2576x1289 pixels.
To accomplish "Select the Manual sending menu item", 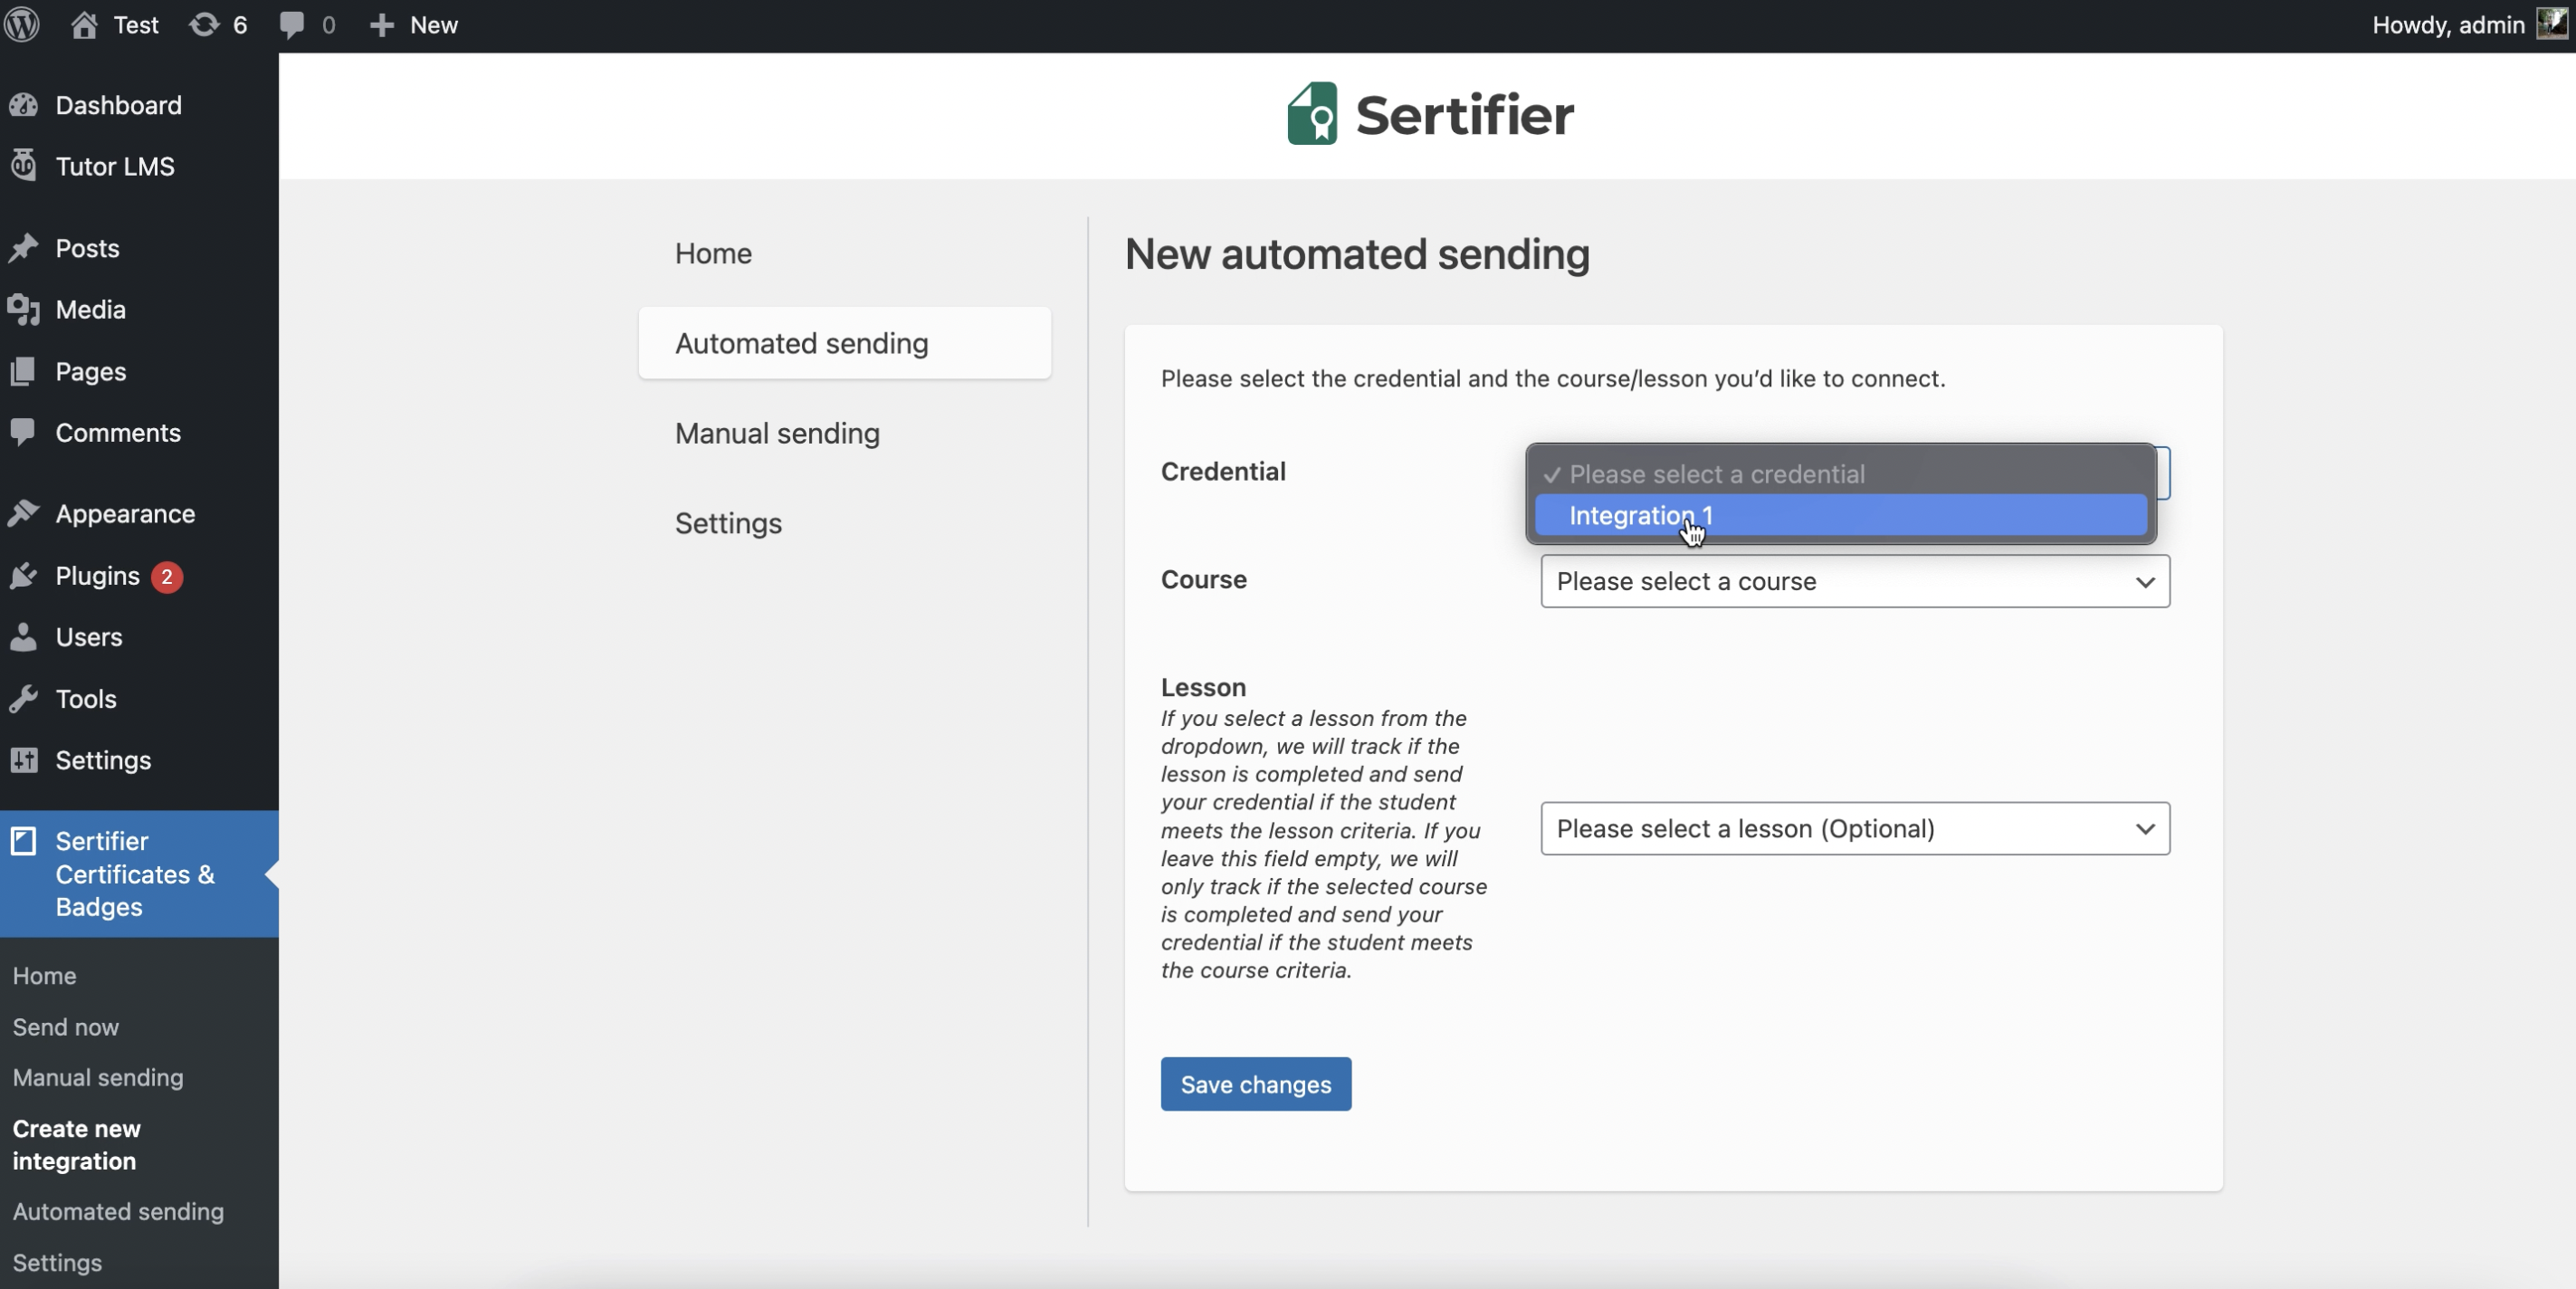I will [776, 434].
